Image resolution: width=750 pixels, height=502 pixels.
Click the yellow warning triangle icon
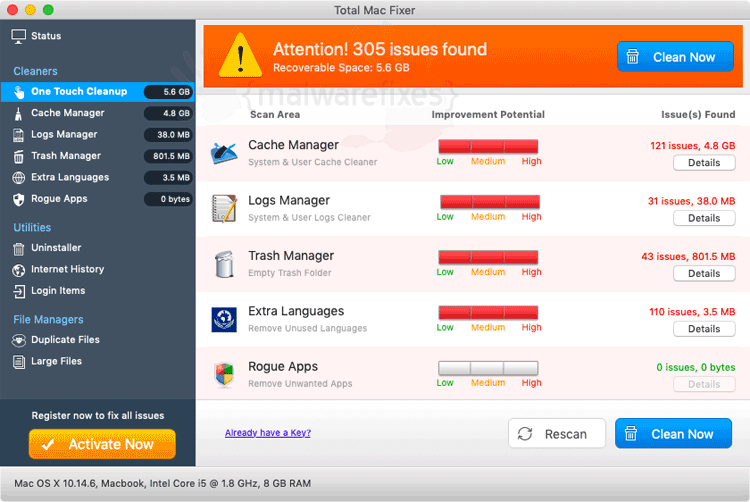pos(240,56)
